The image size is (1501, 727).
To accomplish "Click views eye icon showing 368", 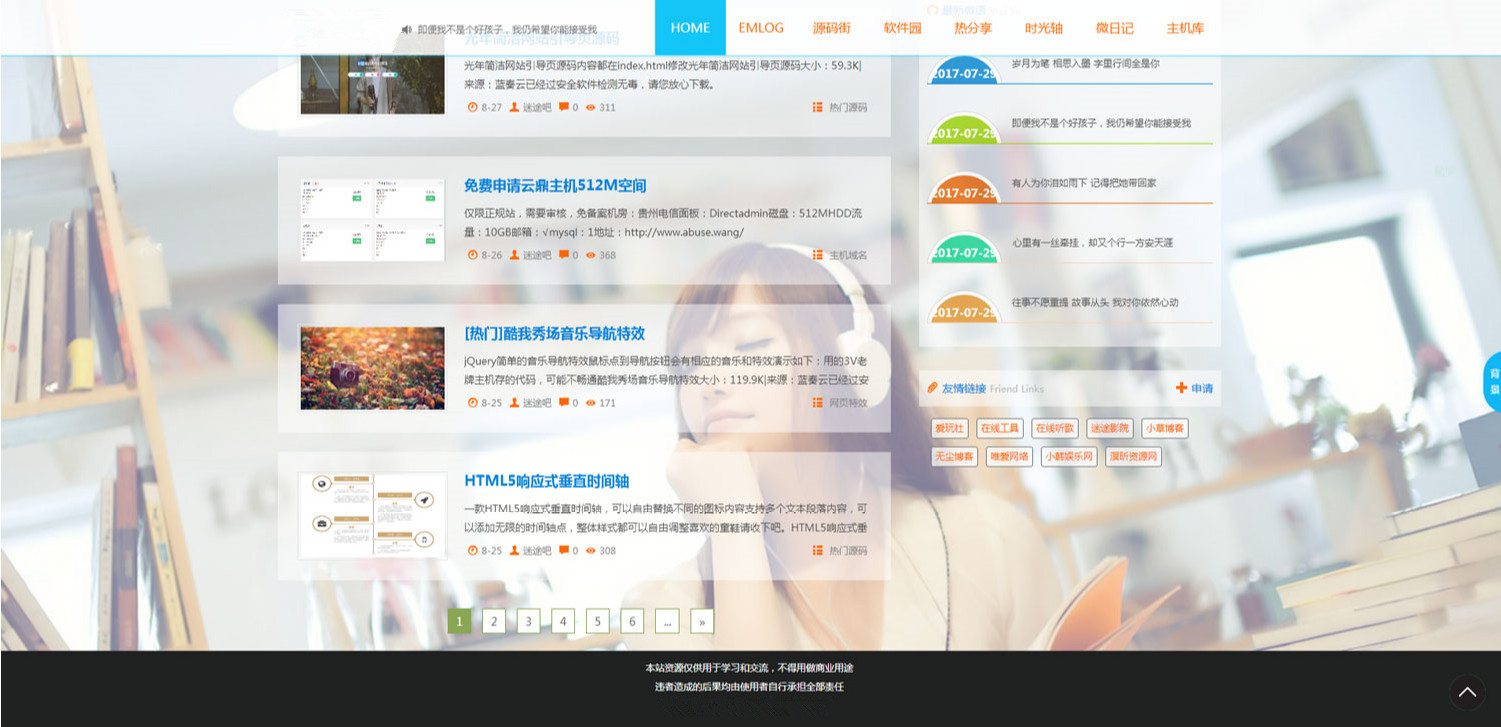I will coord(590,255).
